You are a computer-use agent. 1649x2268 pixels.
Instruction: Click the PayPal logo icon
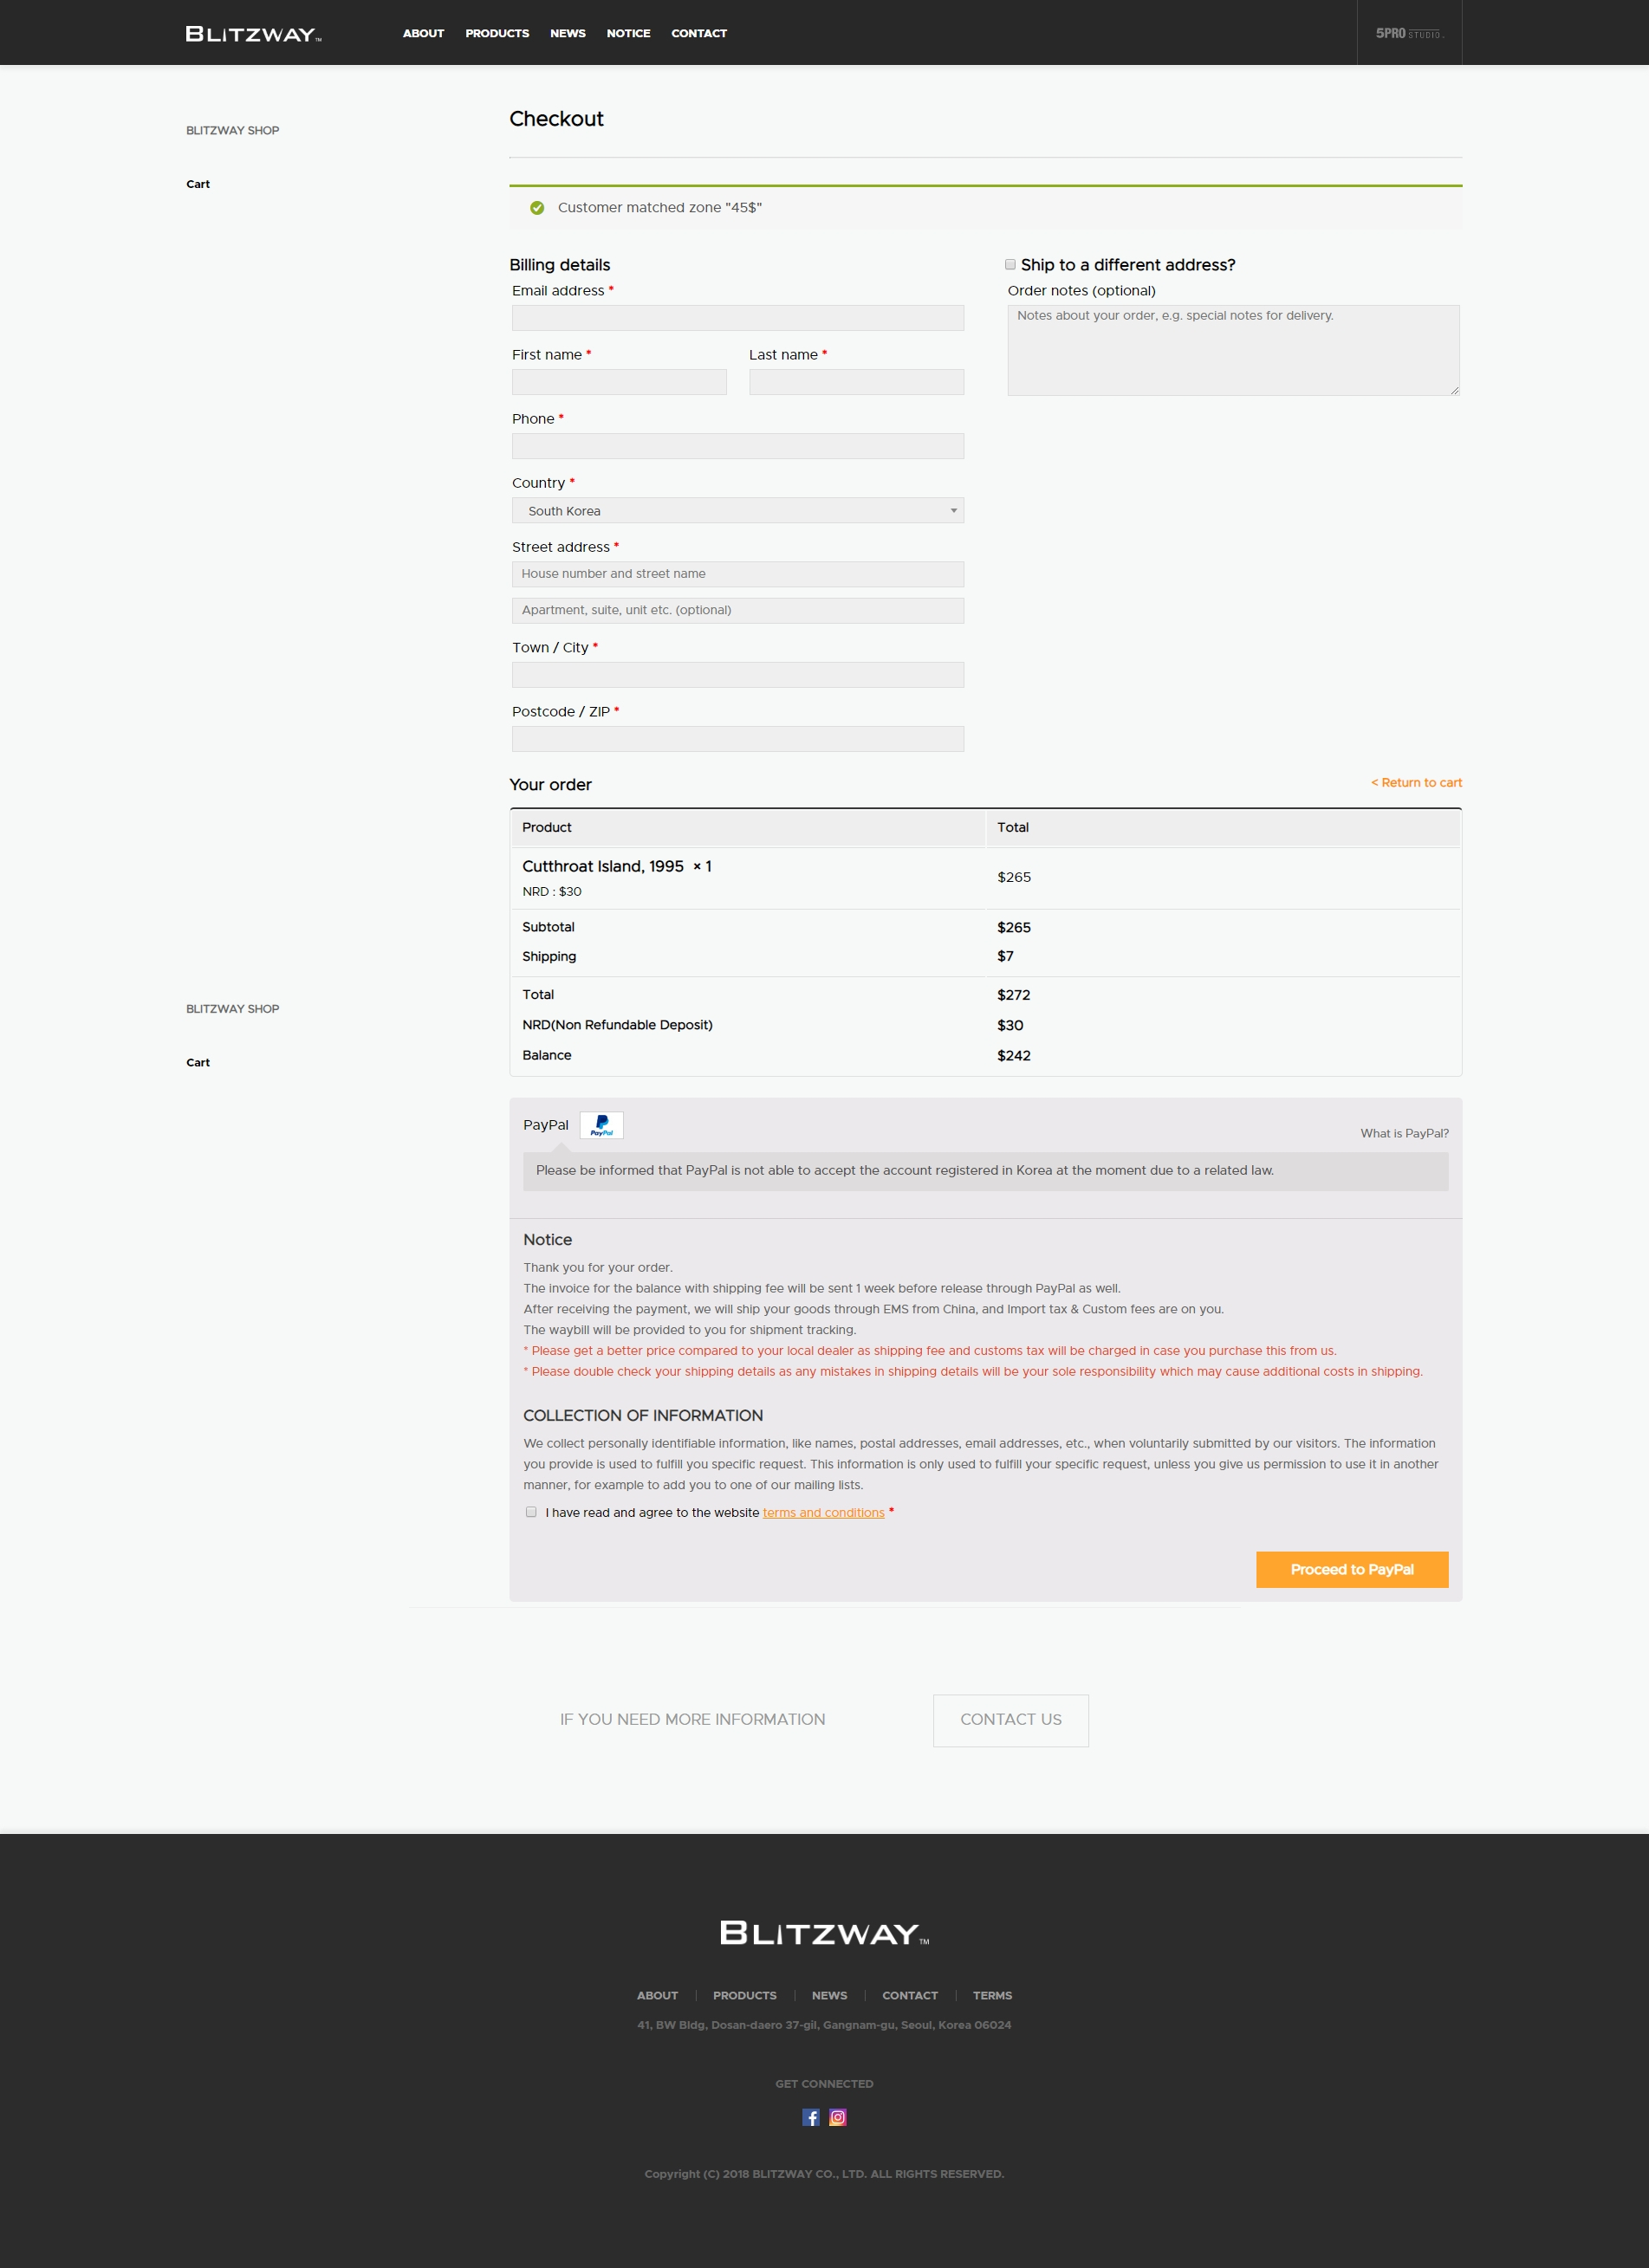pos(601,1125)
